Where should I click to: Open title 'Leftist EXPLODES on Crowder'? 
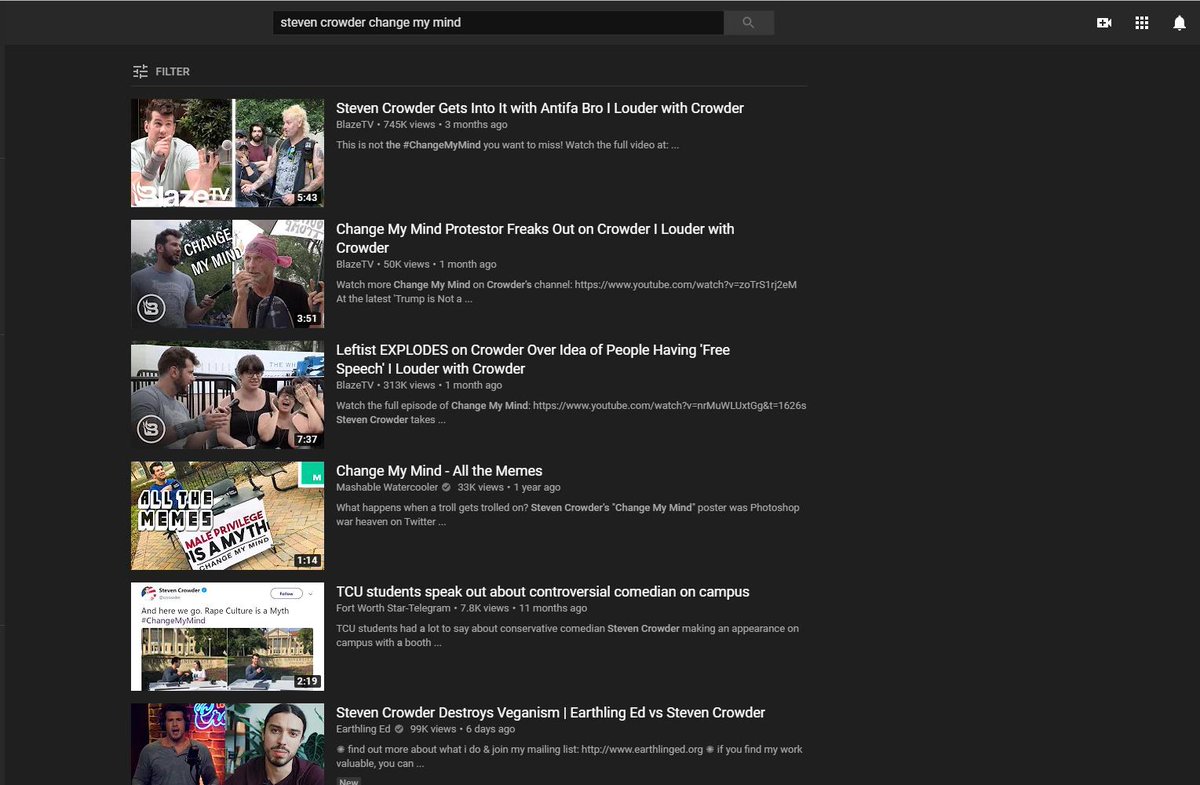[533, 359]
